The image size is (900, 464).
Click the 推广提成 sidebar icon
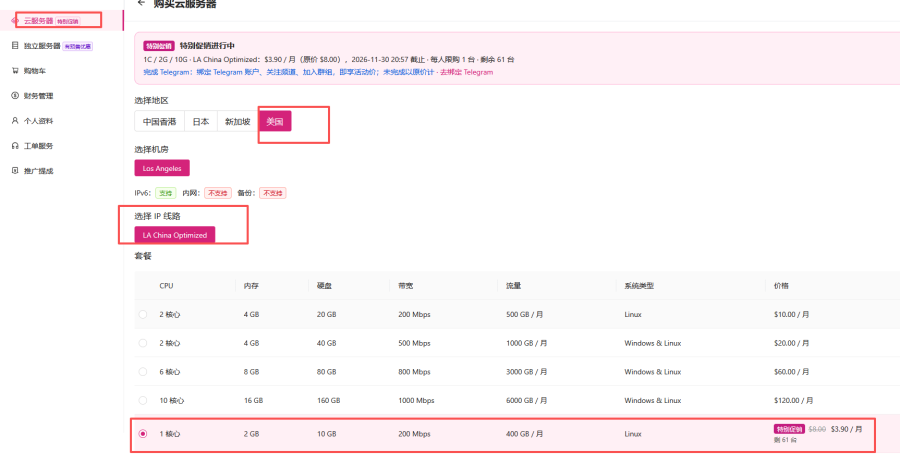(x=15, y=171)
